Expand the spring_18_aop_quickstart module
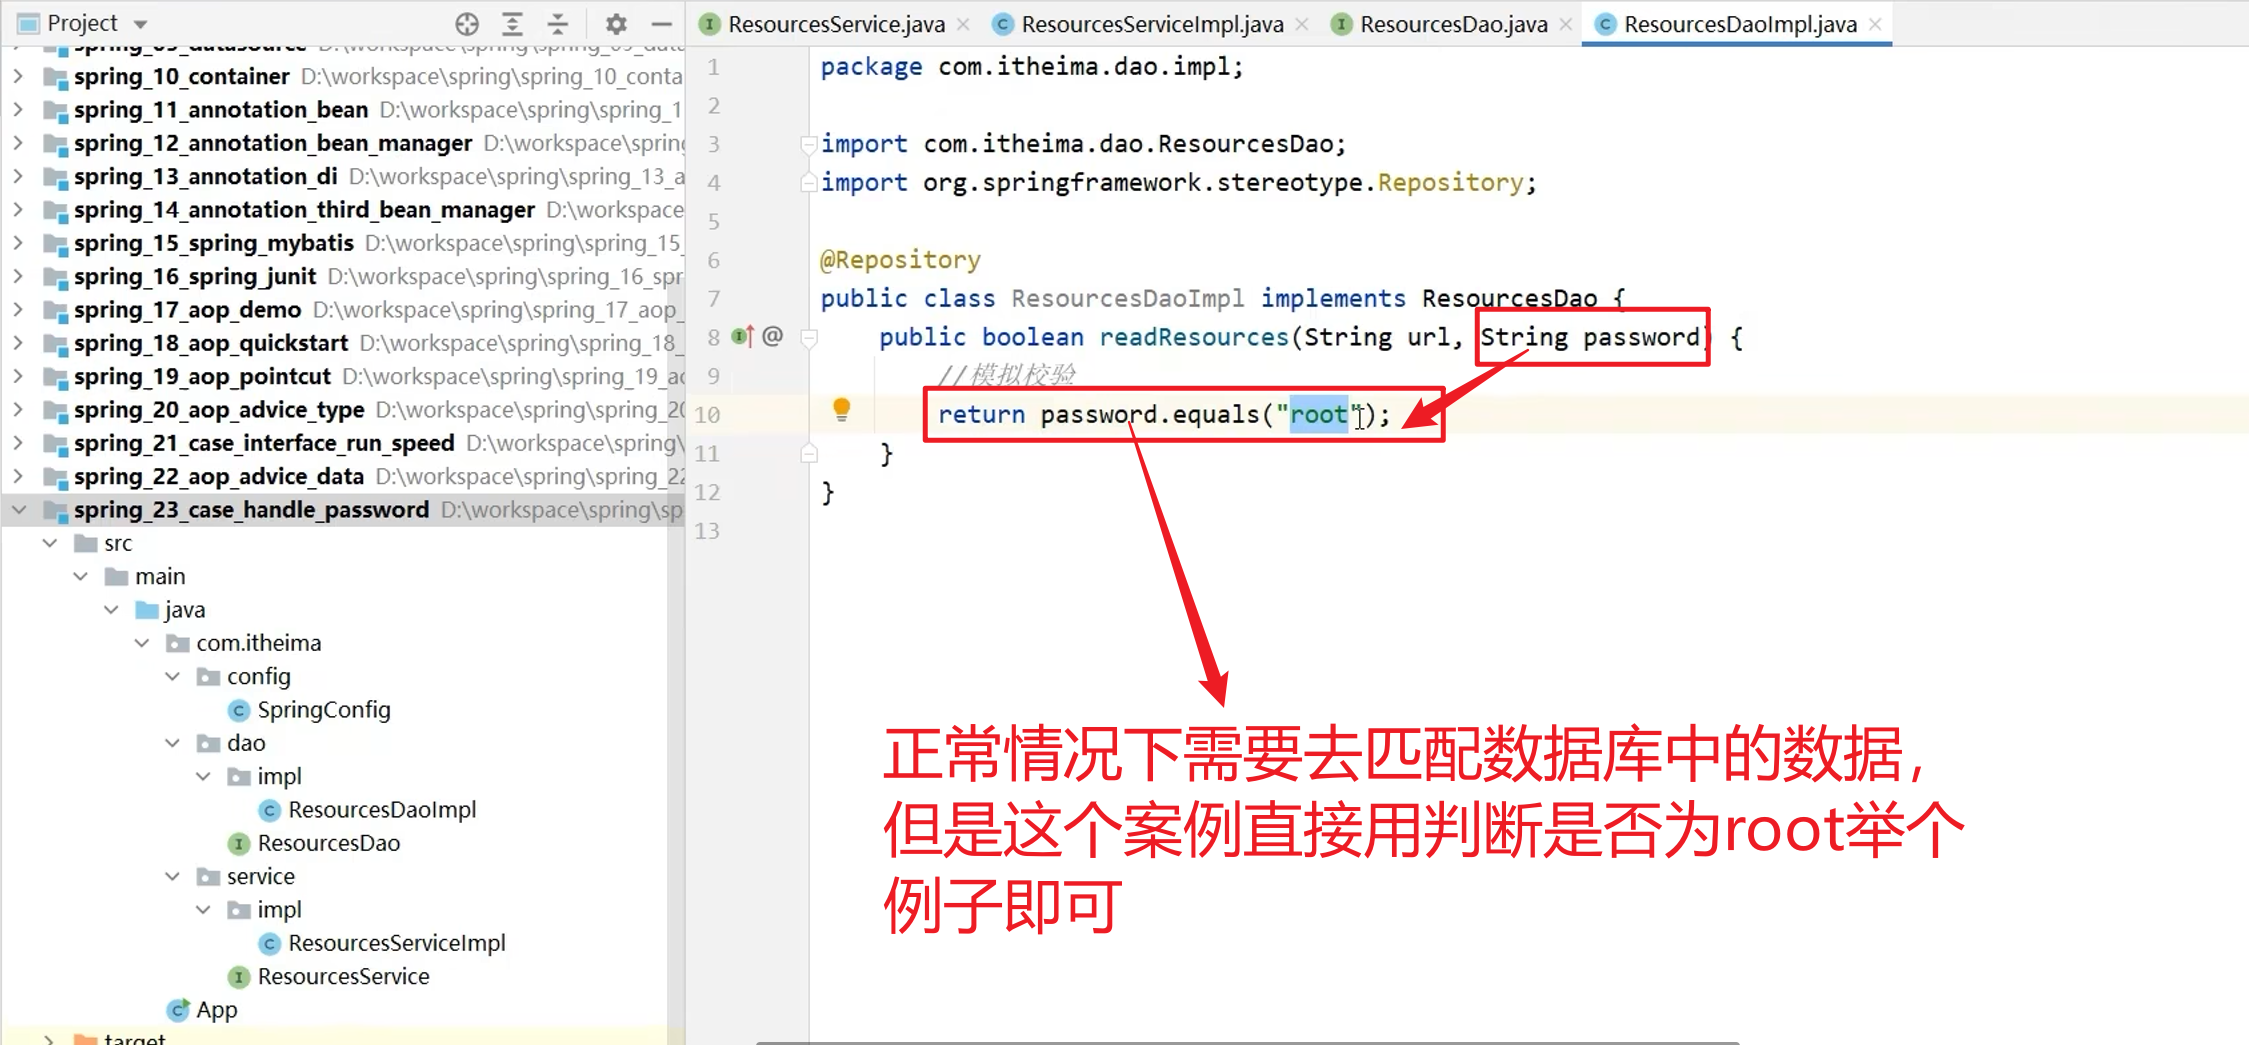The width and height of the screenshot is (2249, 1045). [x=18, y=343]
